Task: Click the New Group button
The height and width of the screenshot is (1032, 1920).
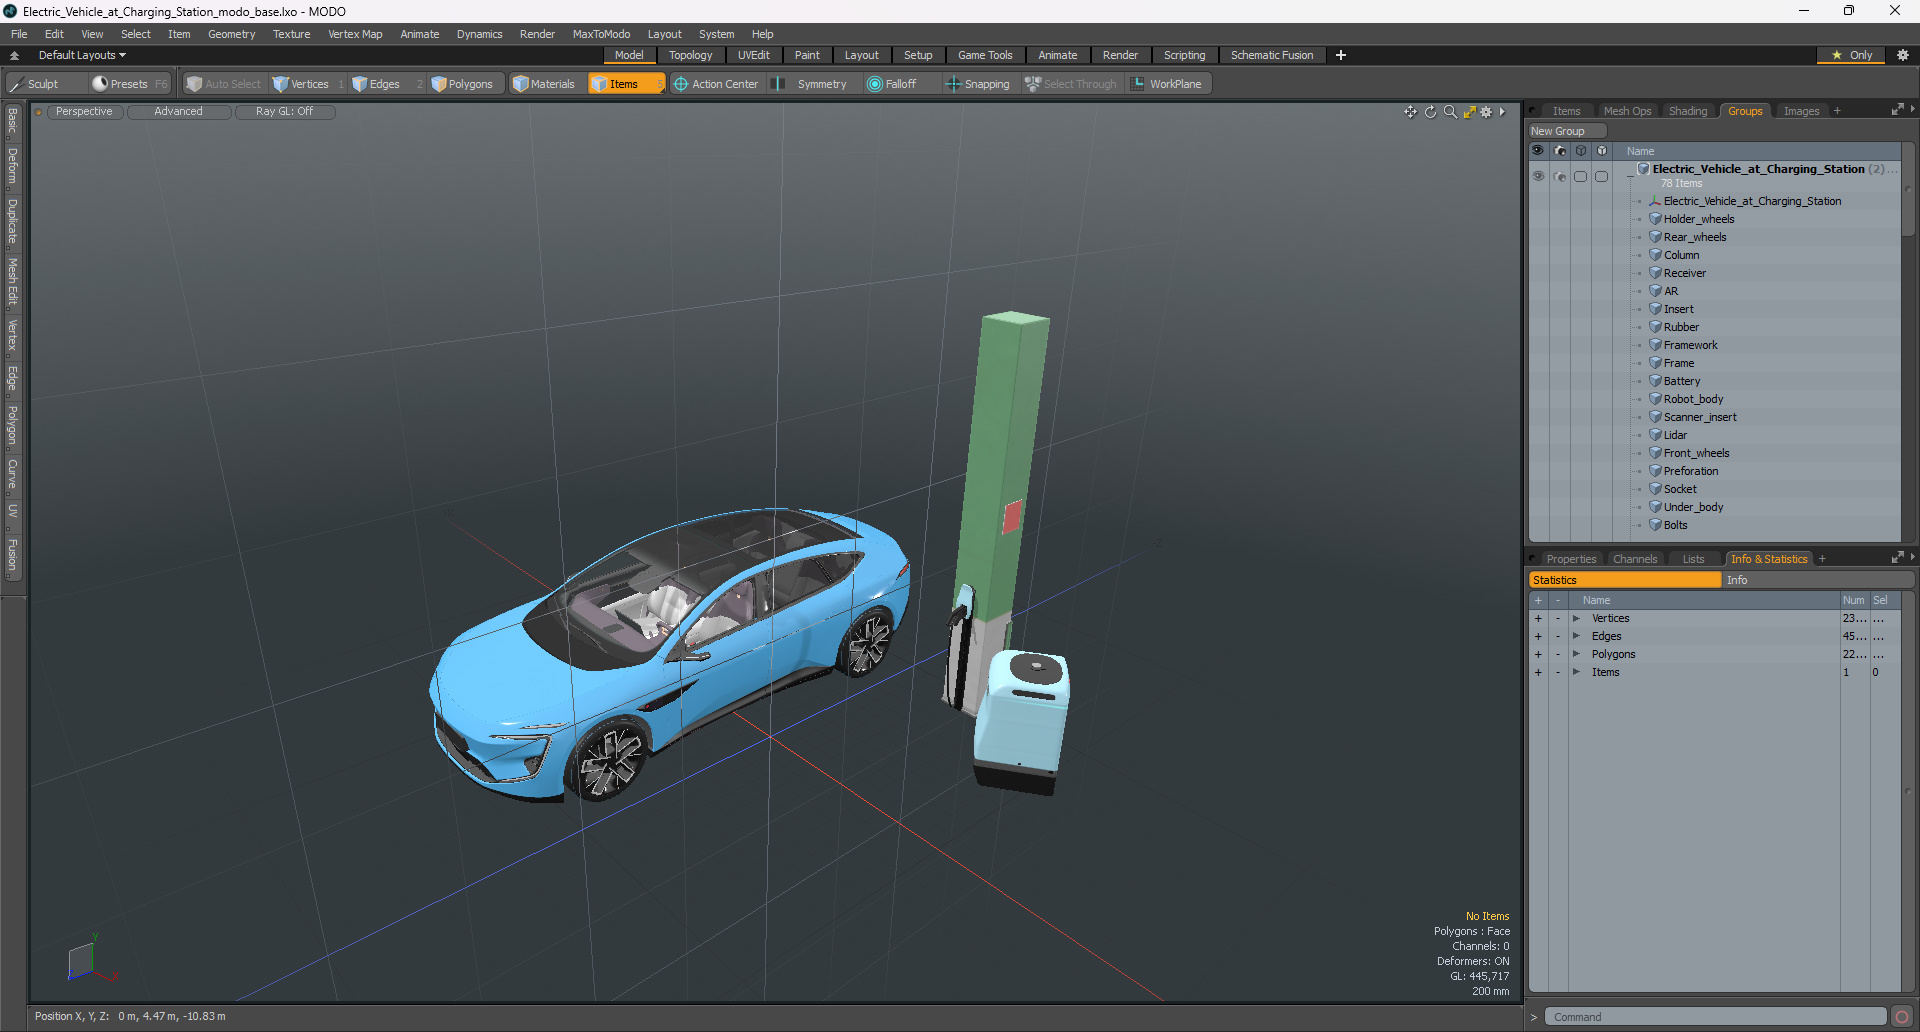Action: (1566, 131)
